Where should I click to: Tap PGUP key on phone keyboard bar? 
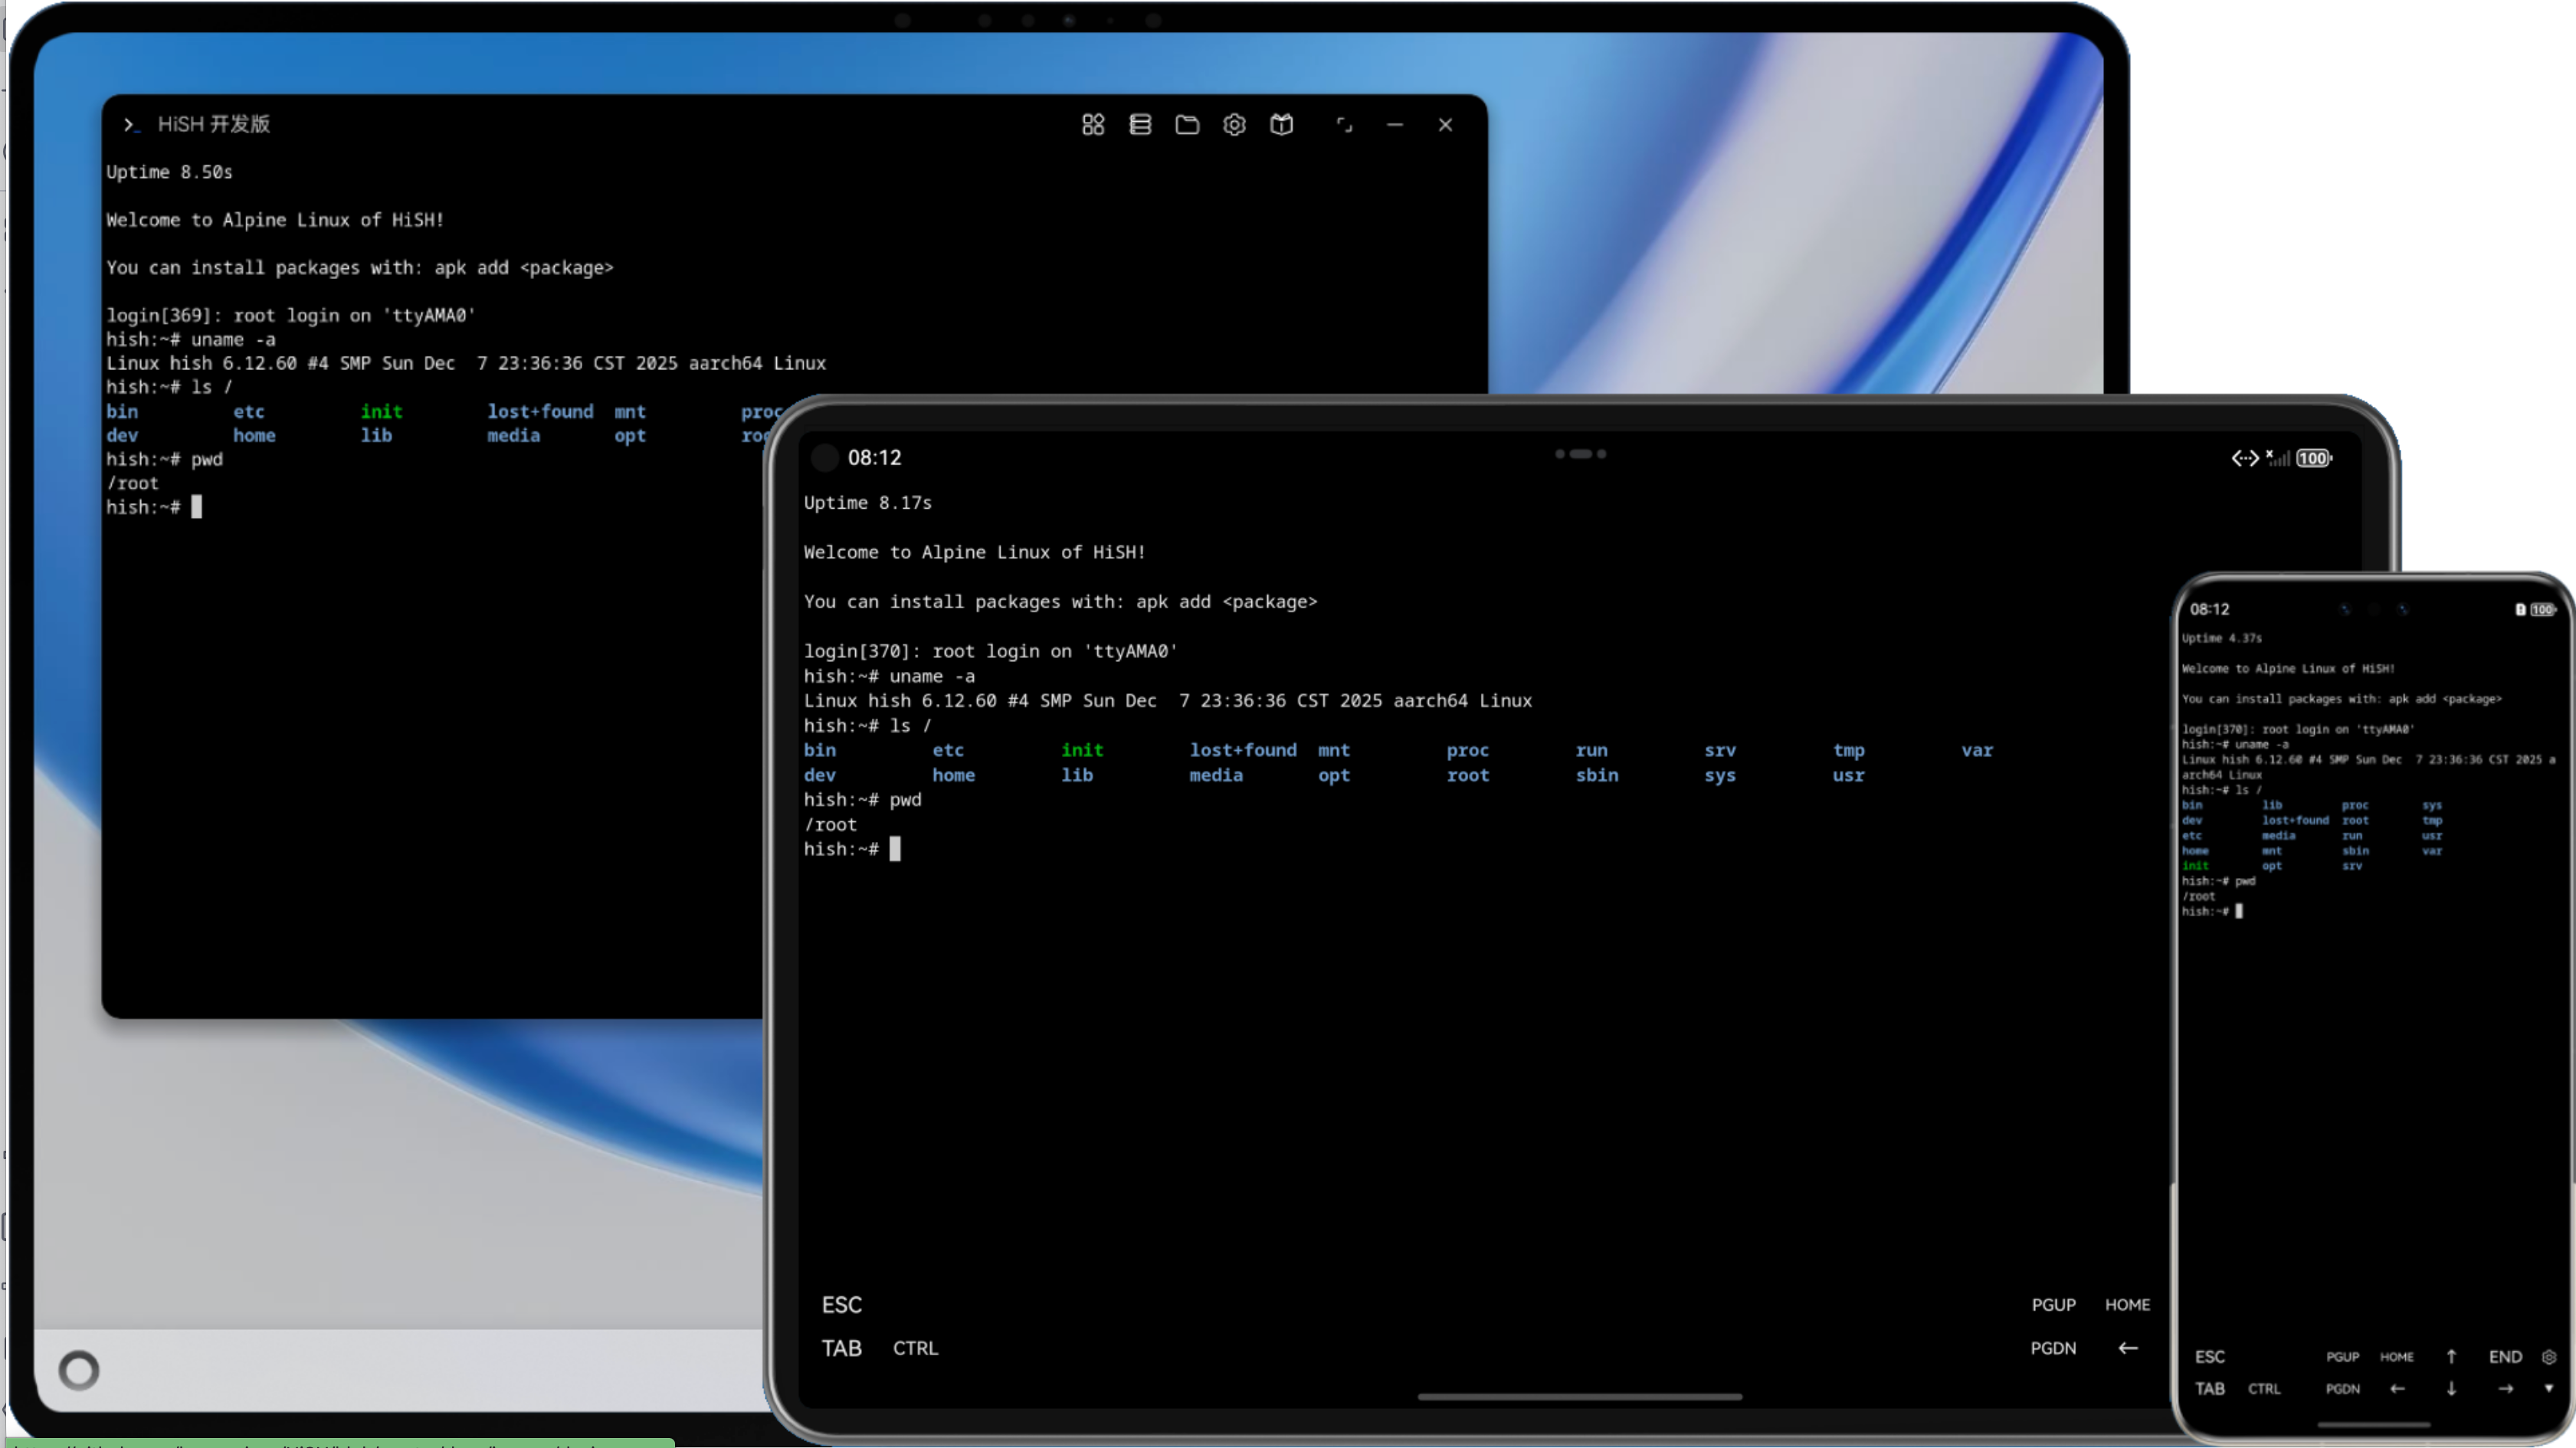click(x=2343, y=1357)
